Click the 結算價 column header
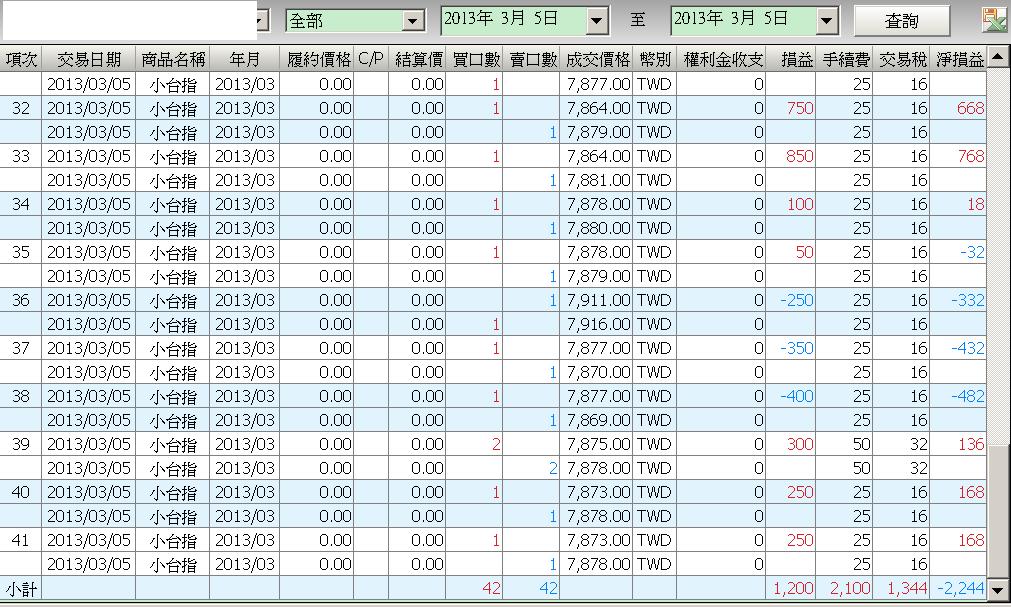The image size is (1011, 607). pos(417,59)
